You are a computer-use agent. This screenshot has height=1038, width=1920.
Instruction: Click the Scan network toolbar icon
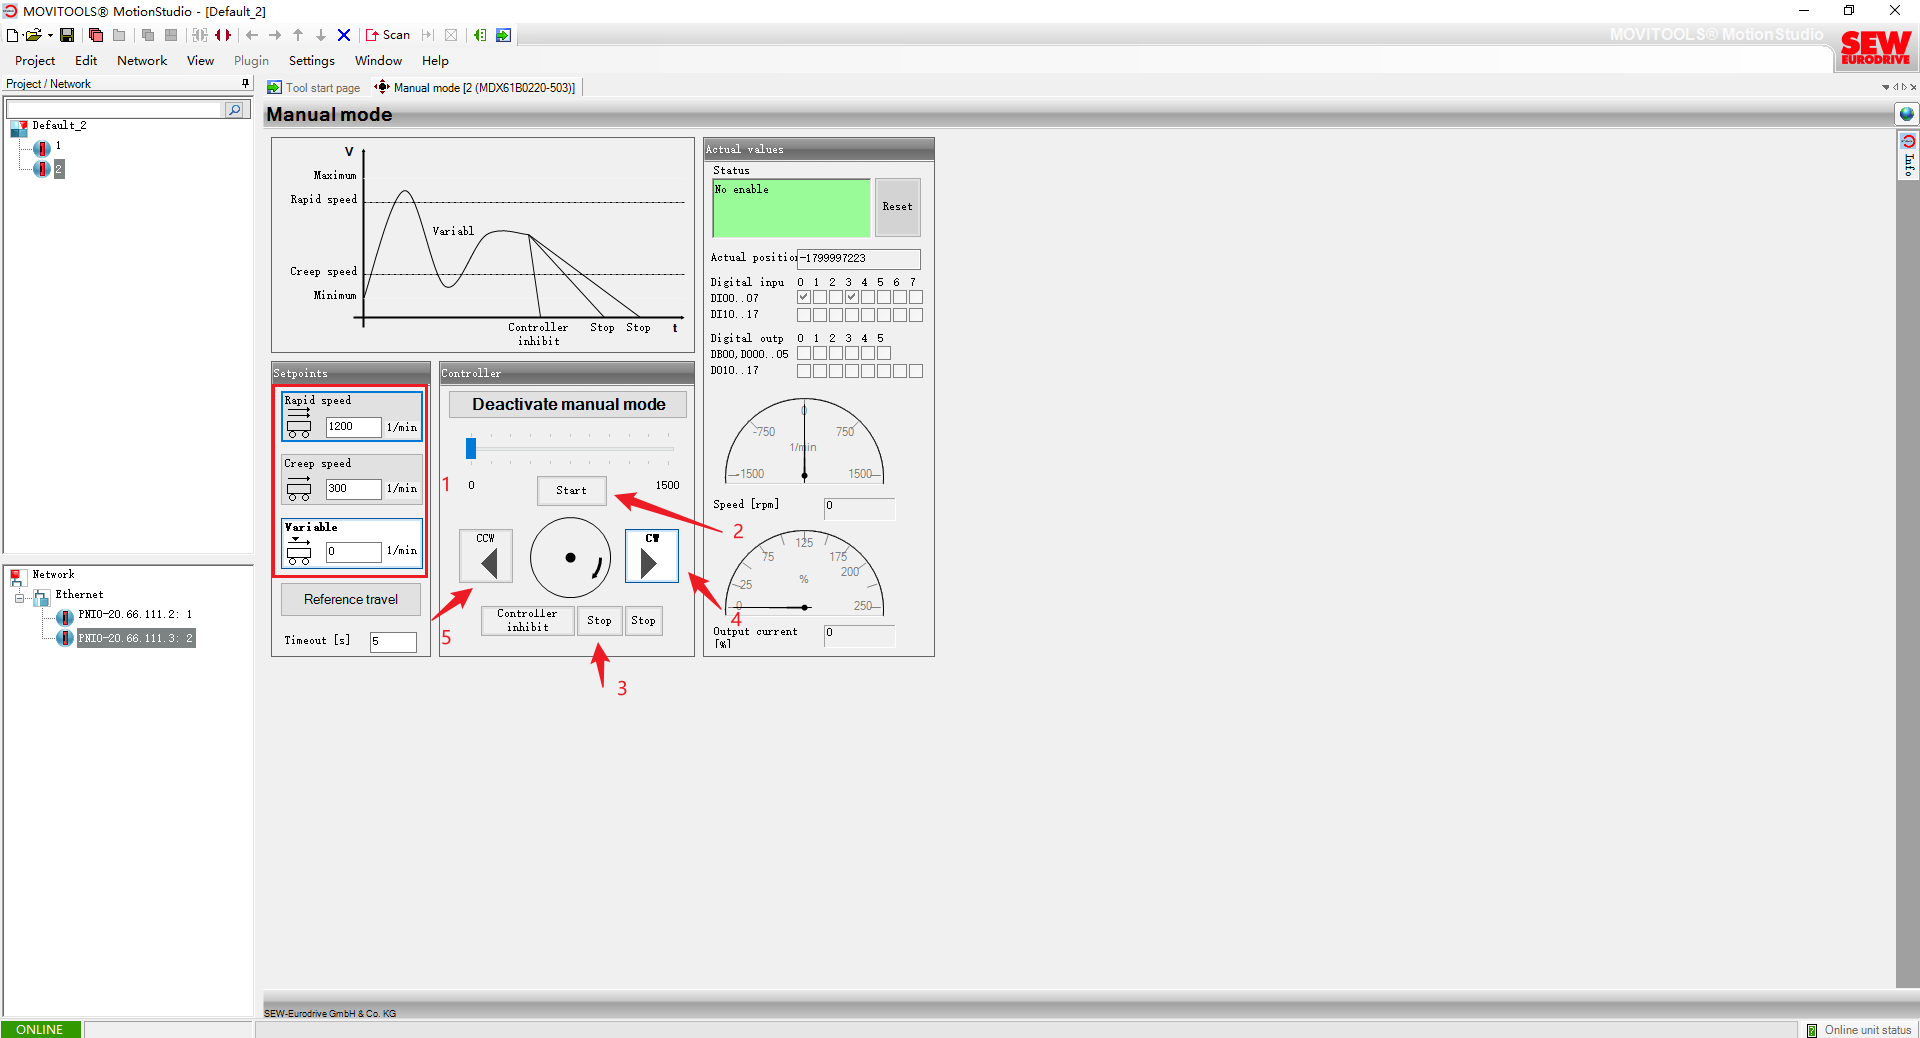[x=388, y=35]
